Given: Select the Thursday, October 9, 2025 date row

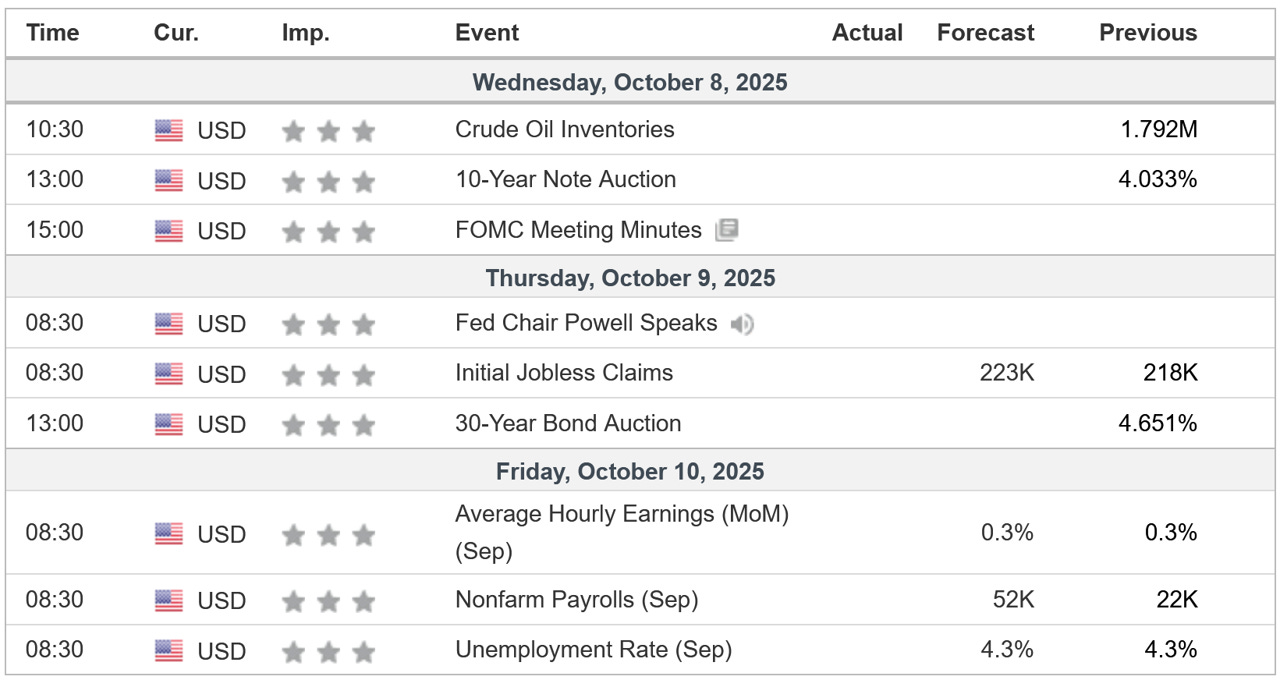Looking at the screenshot, I should pos(630,278).
